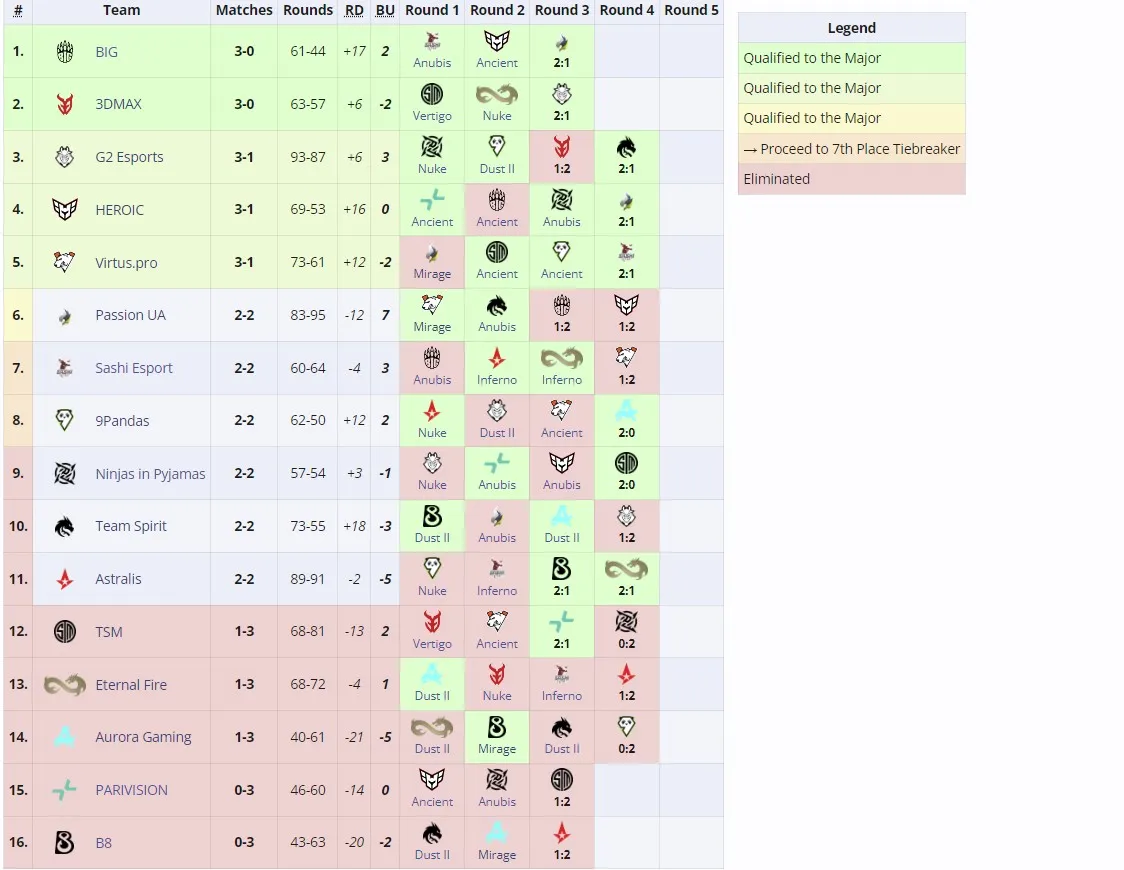Click the Legend heading
The image size is (1124, 870).
tap(852, 28)
